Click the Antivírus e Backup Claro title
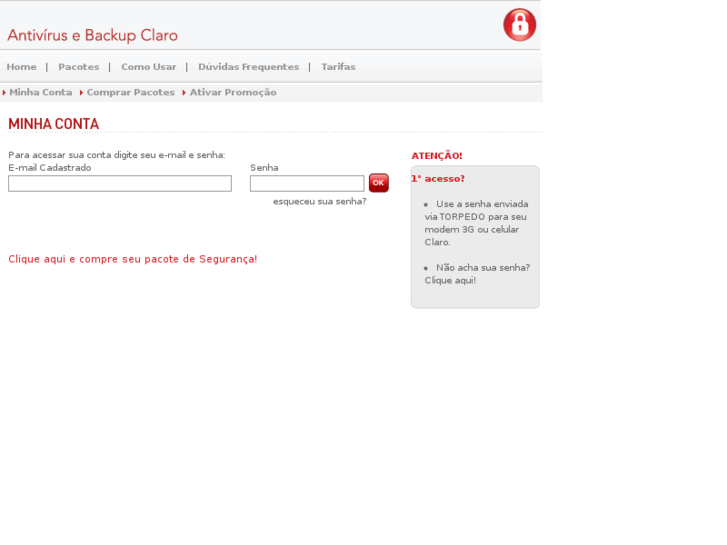 (x=92, y=36)
